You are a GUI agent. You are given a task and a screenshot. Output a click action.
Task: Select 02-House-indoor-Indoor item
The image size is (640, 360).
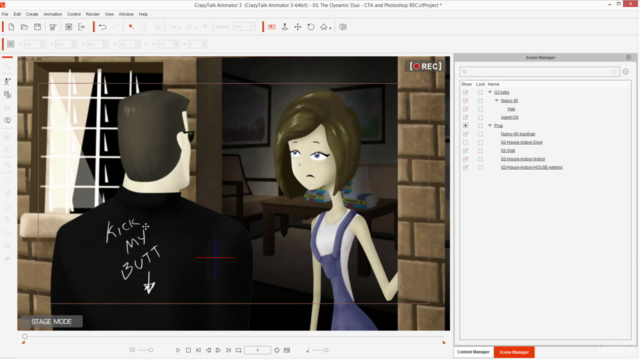point(523,159)
